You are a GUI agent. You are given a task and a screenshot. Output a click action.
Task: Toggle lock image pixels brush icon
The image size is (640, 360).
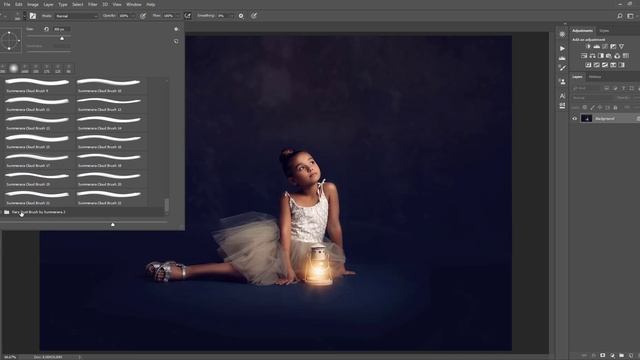(x=593, y=107)
